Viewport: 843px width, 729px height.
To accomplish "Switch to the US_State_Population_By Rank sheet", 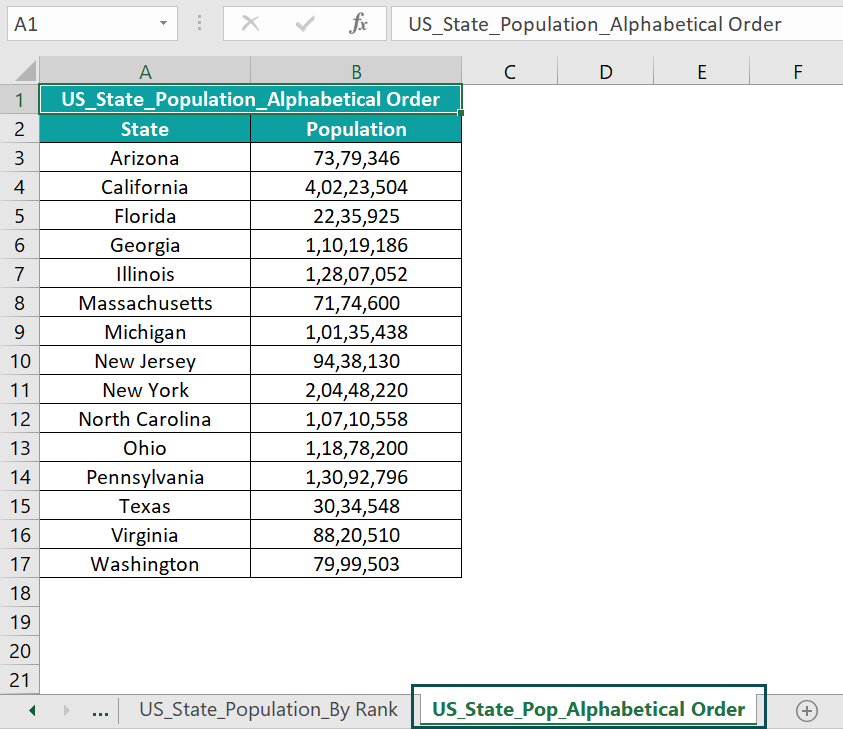I will click(x=267, y=710).
